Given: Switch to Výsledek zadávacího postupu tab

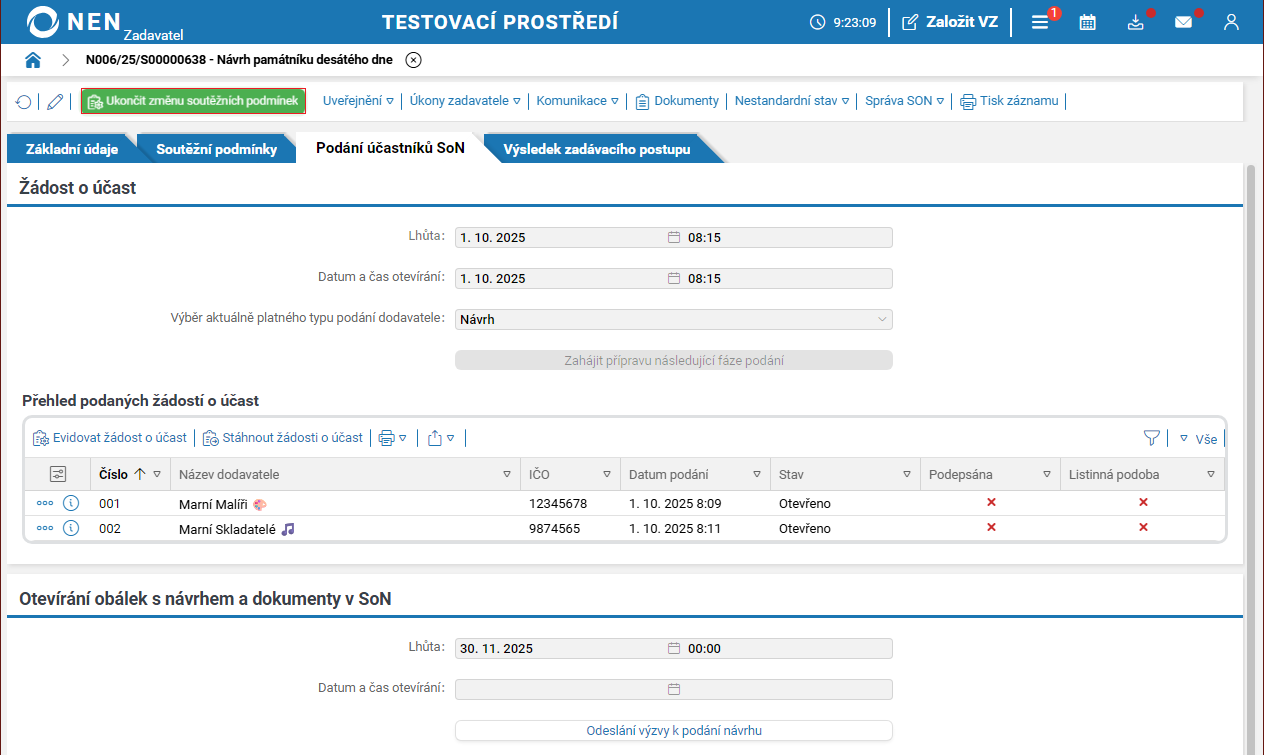Looking at the screenshot, I should pyautogui.click(x=597, y=149).
